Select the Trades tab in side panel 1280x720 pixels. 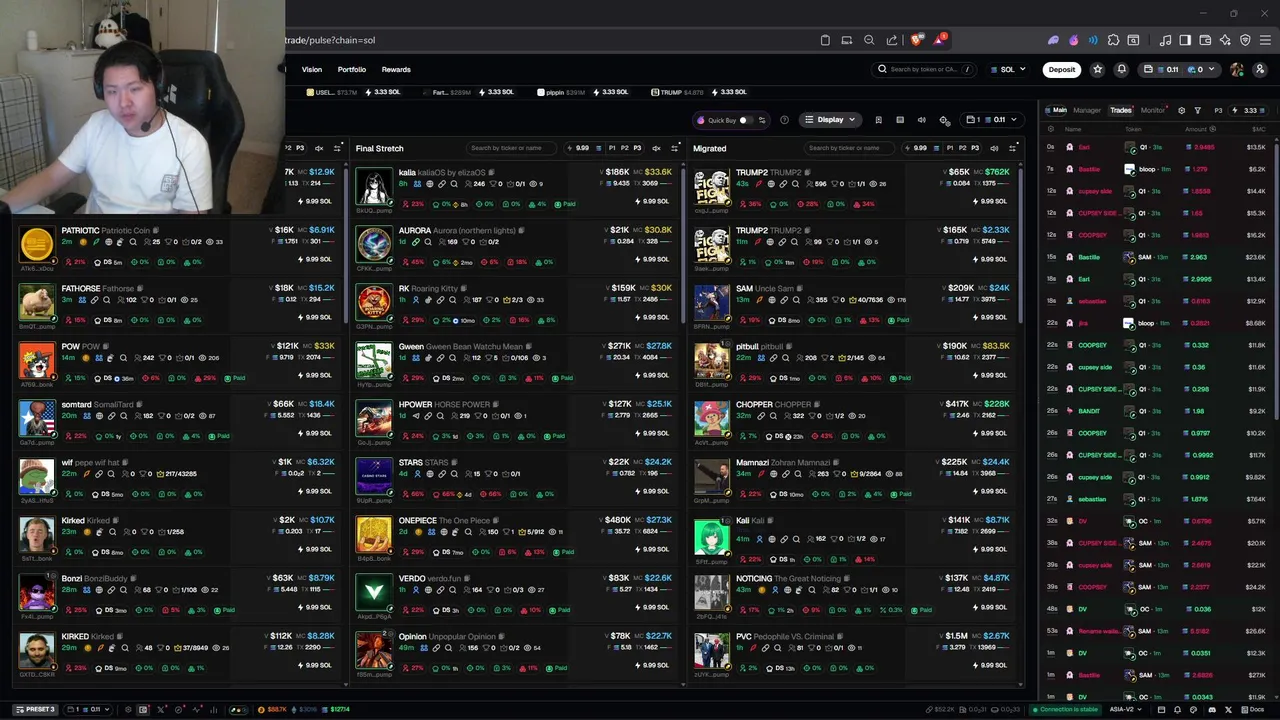tap(1121, 111)
